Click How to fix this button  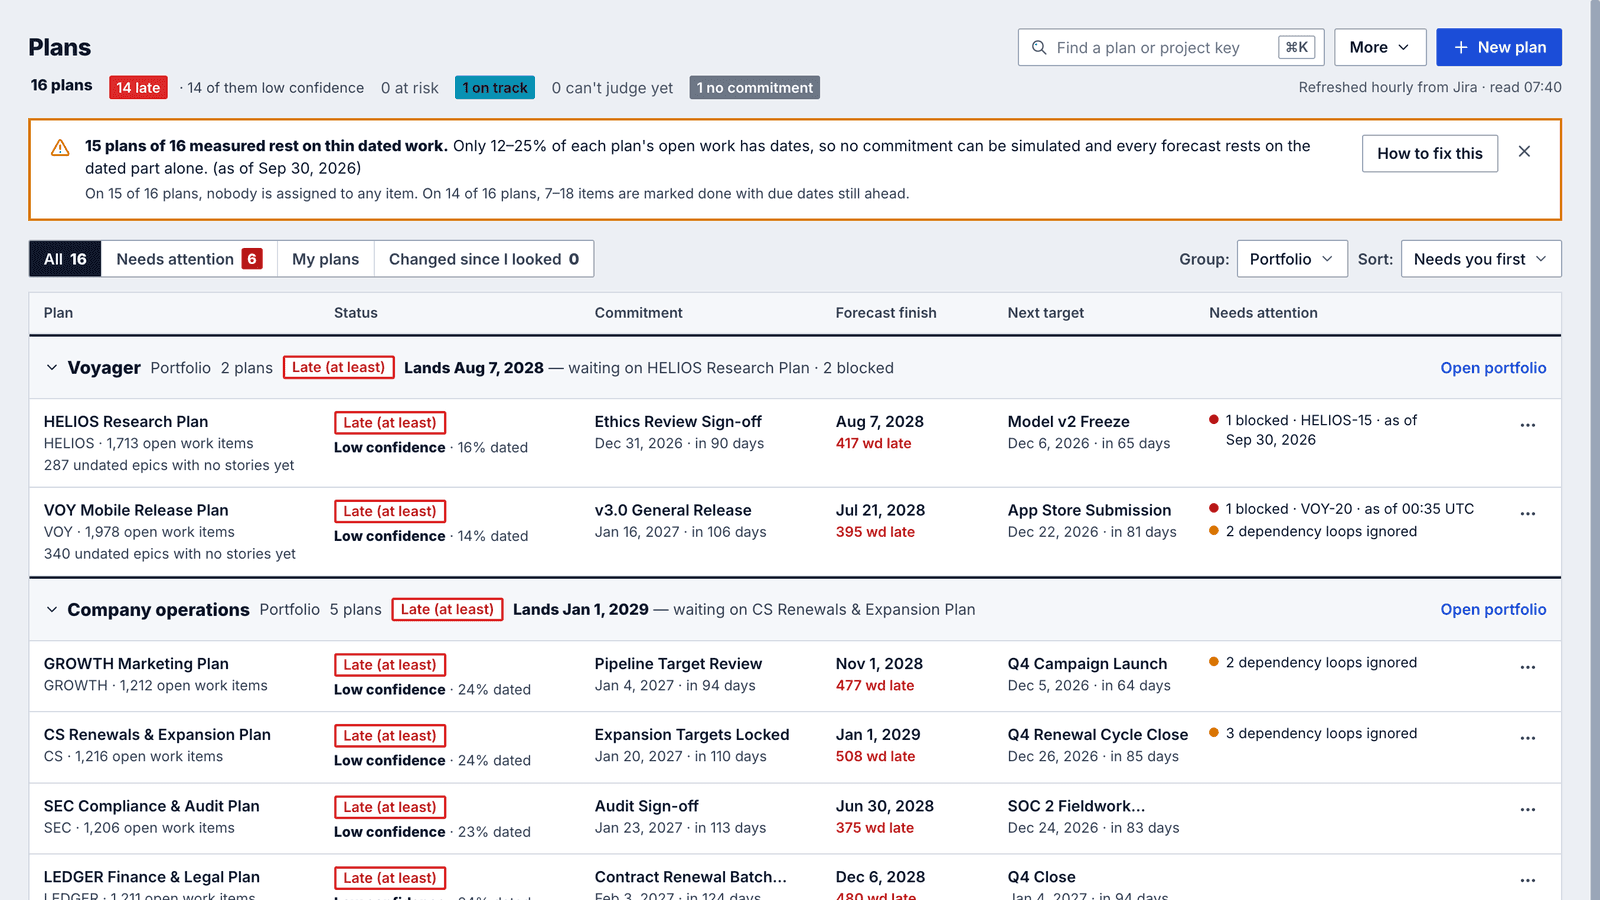click(1429, 153)
